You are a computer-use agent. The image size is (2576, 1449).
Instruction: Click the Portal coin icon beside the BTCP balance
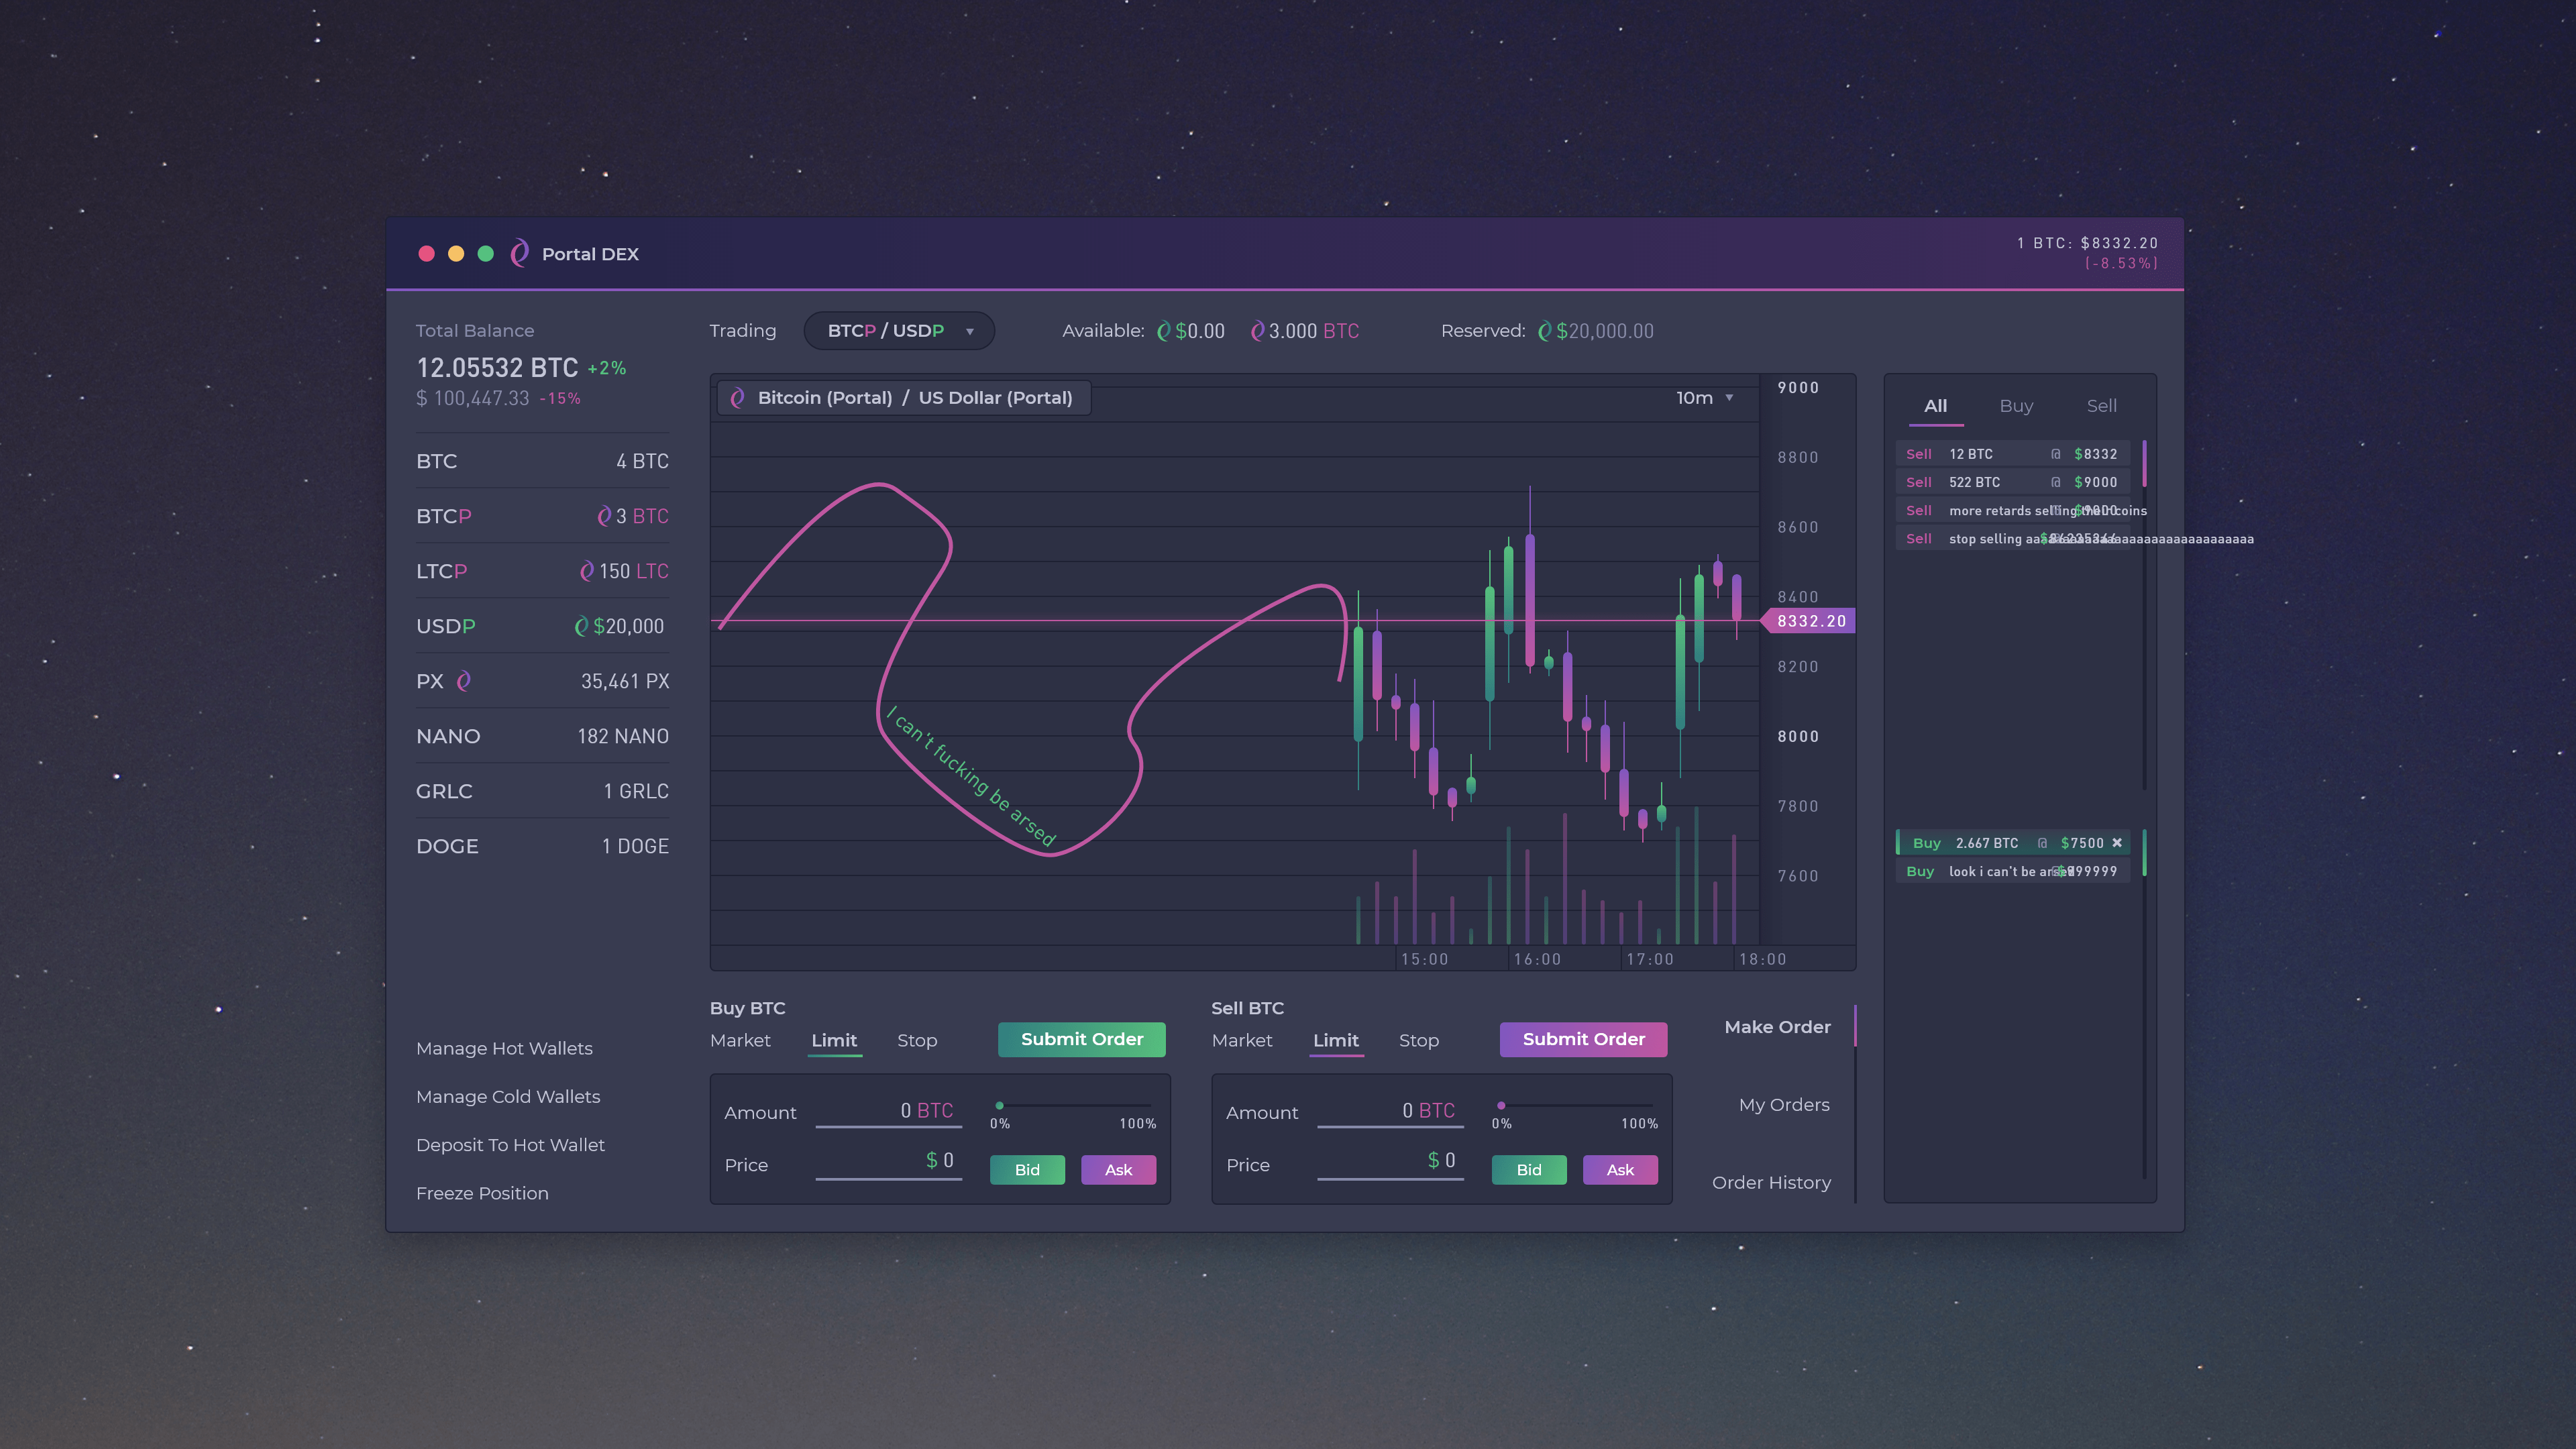[604, 515]
